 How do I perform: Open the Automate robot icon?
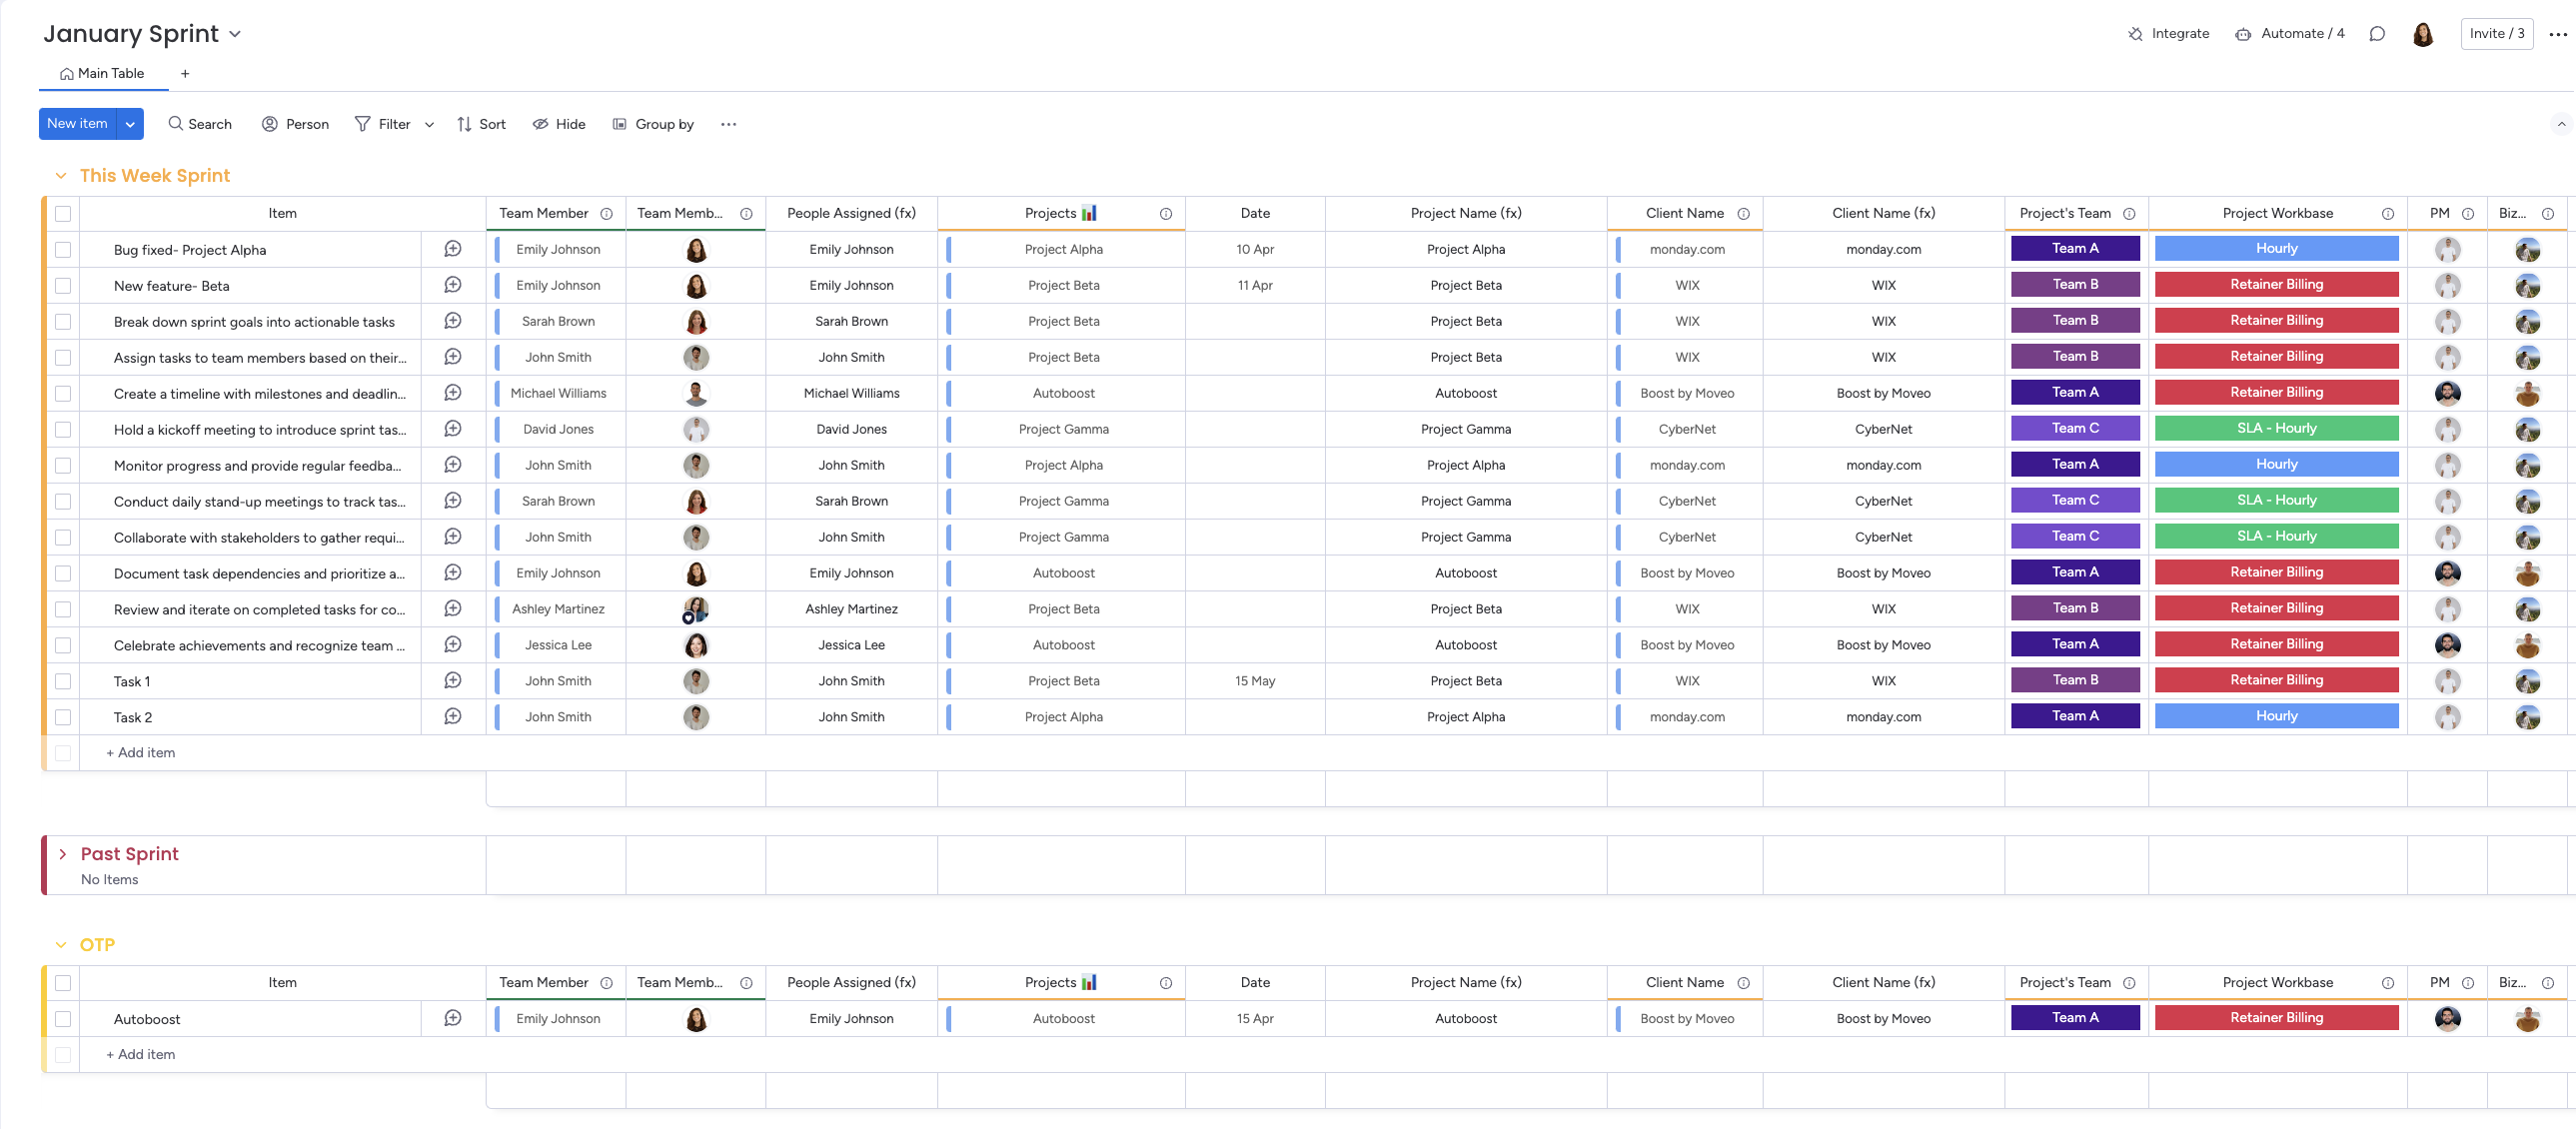click(2243, 34)
